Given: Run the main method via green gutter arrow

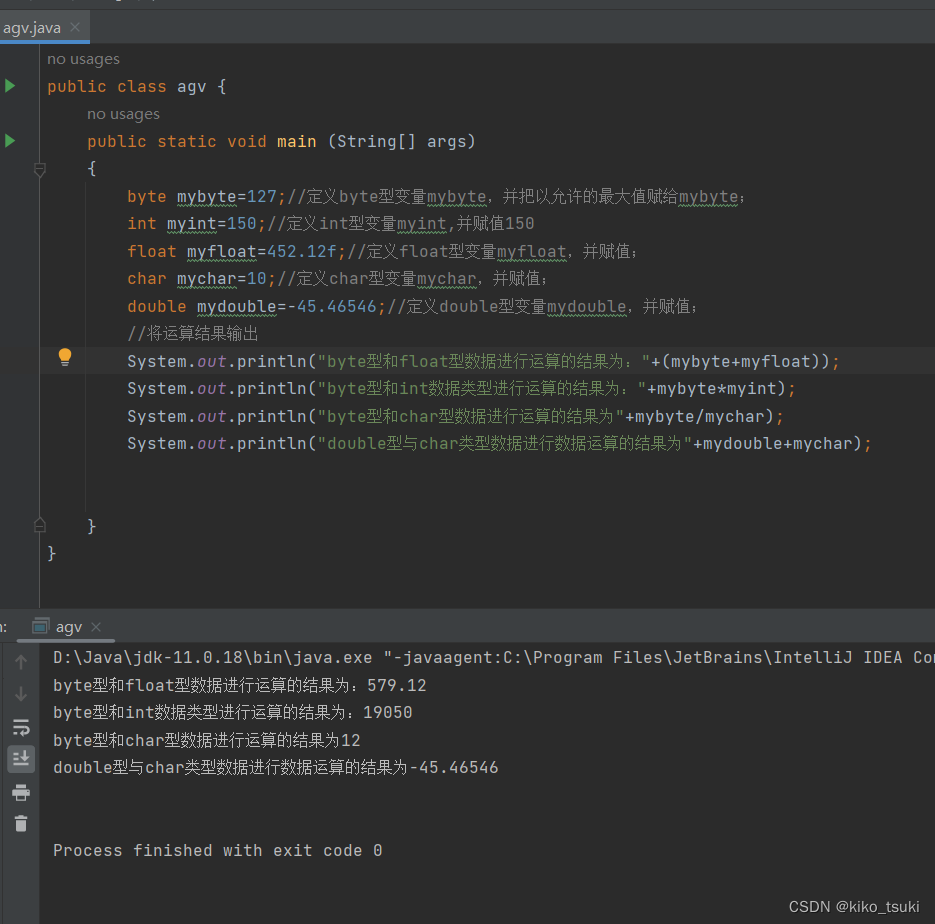Looking at the screenshot, I should coord(10,141).
